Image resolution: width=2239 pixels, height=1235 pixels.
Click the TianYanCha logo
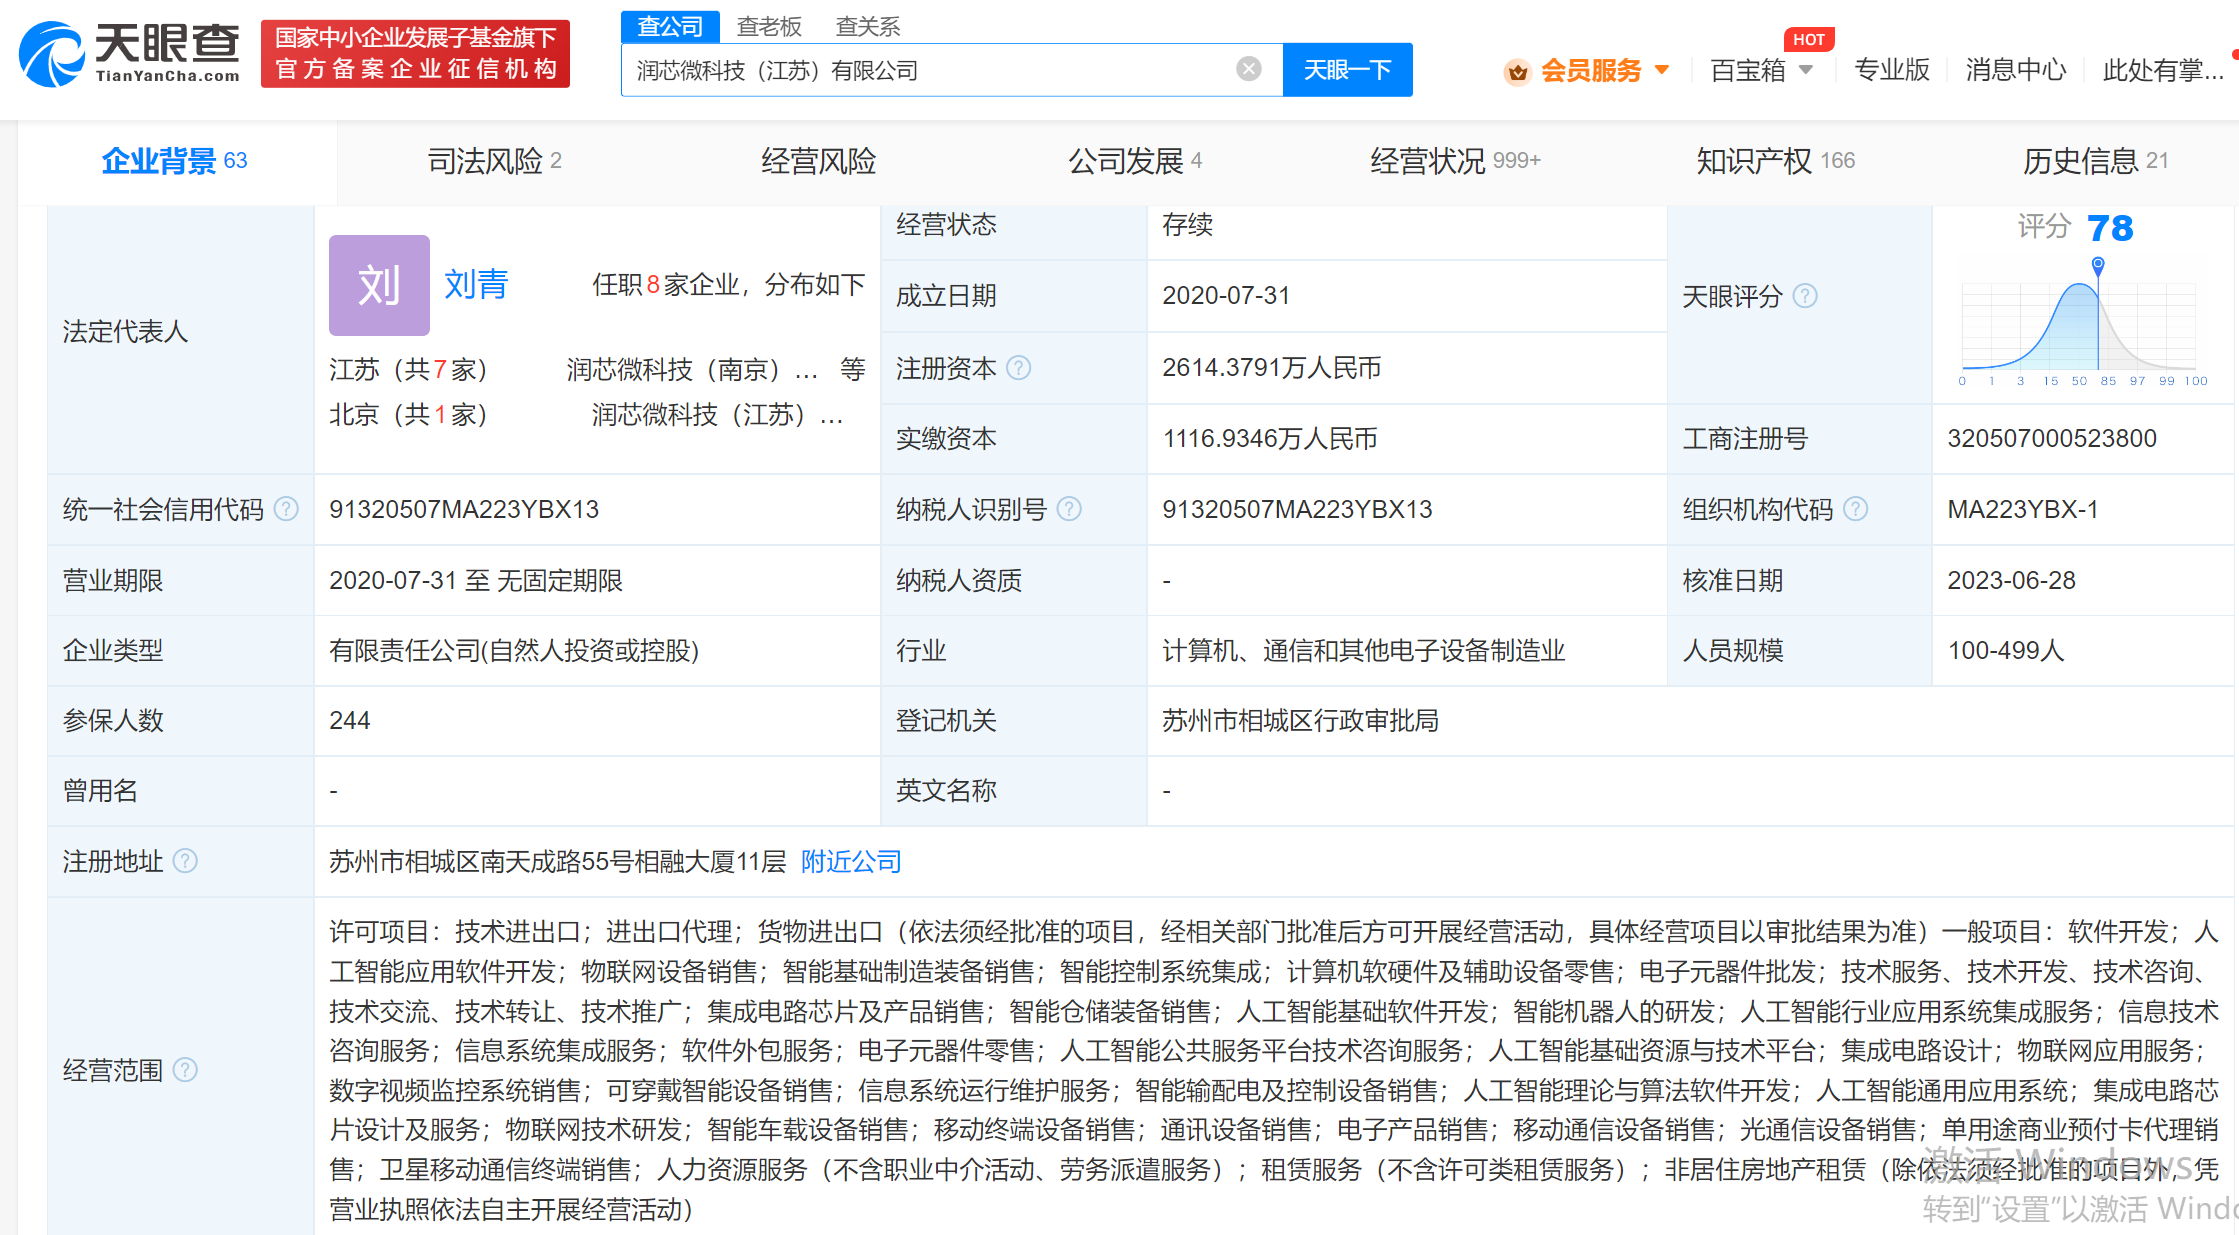tap(130, 54)
